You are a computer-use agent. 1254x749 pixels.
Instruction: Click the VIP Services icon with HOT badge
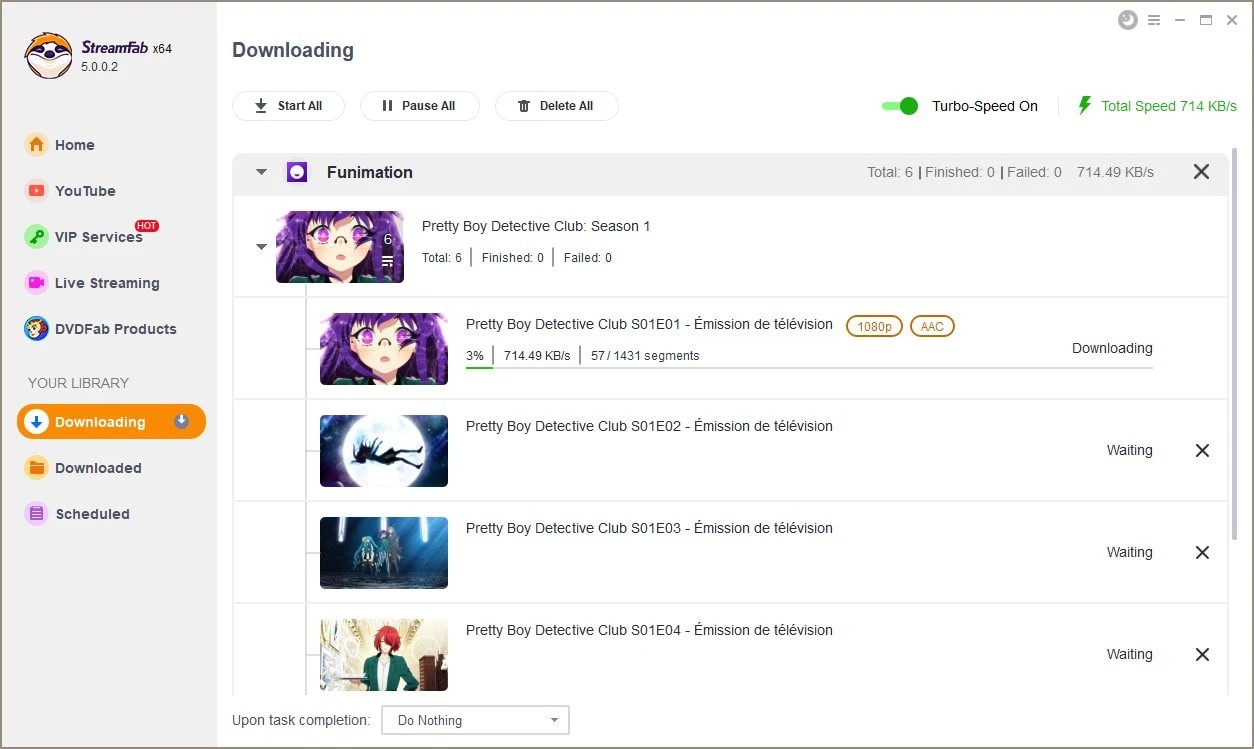[x=36, y=237]
